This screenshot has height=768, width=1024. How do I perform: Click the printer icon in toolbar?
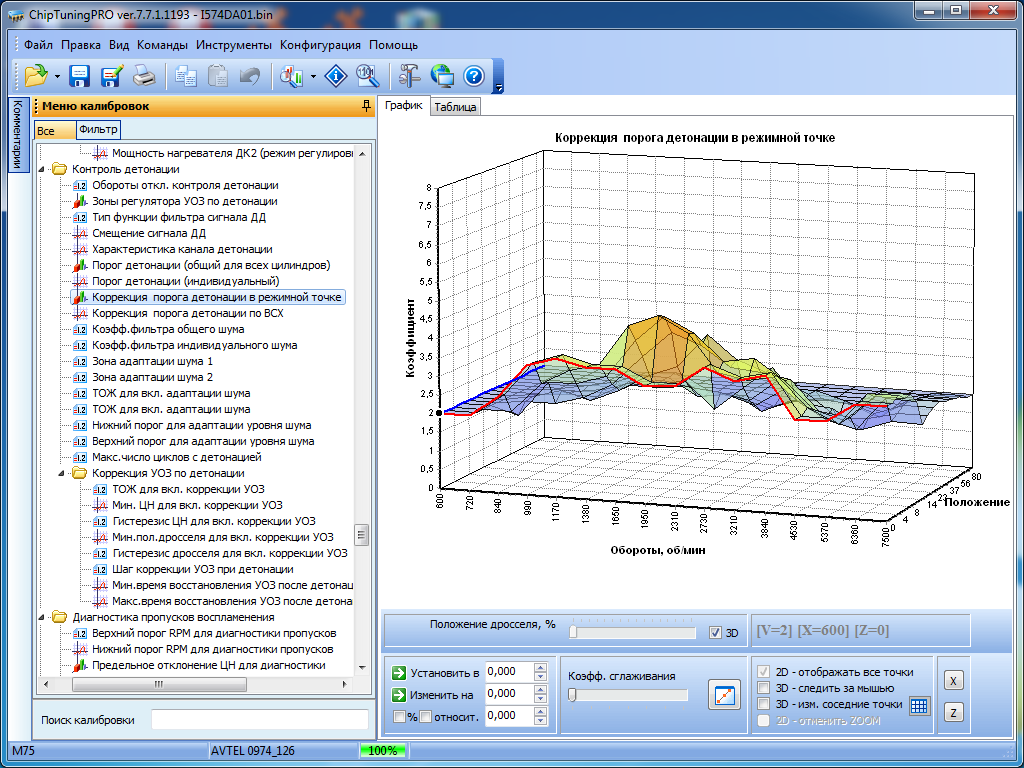point(145,75)
